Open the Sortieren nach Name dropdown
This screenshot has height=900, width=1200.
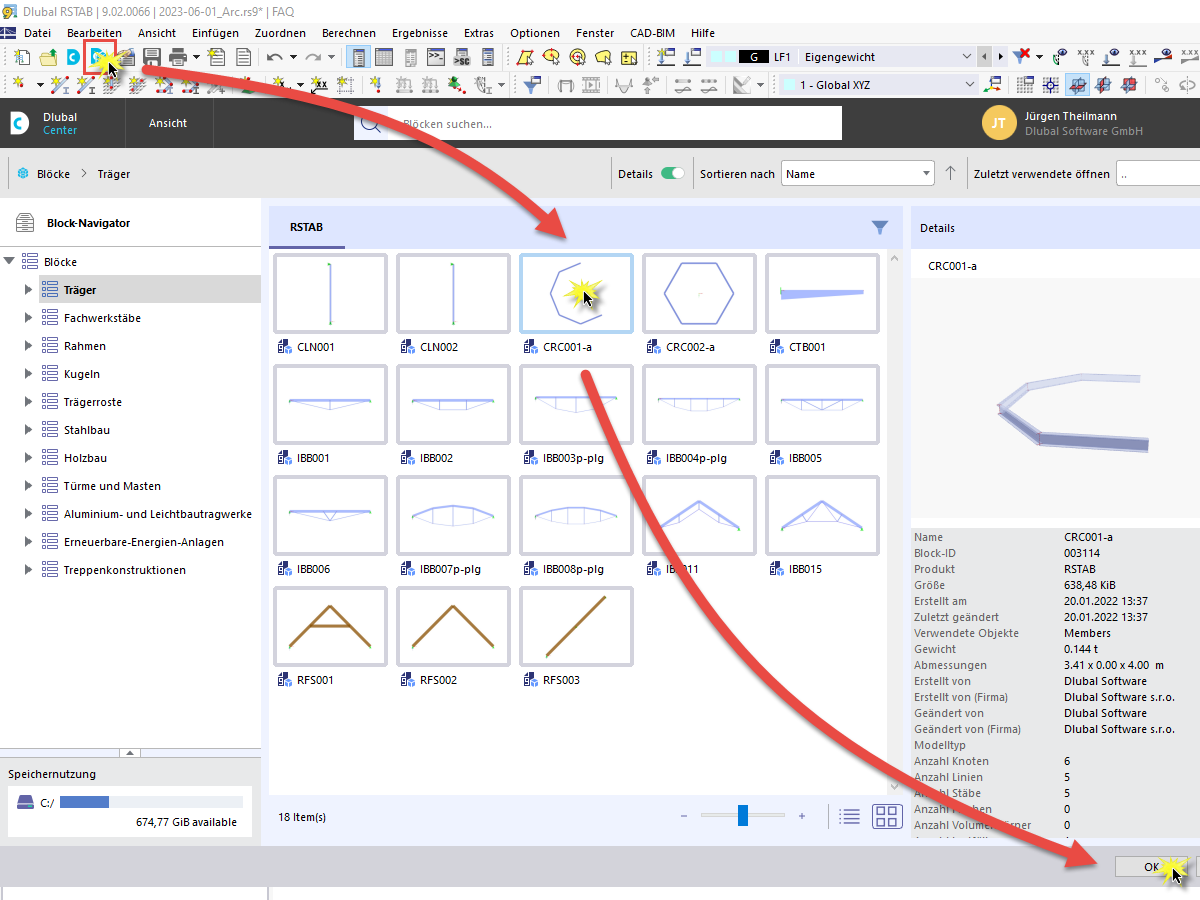click(858, 173)
